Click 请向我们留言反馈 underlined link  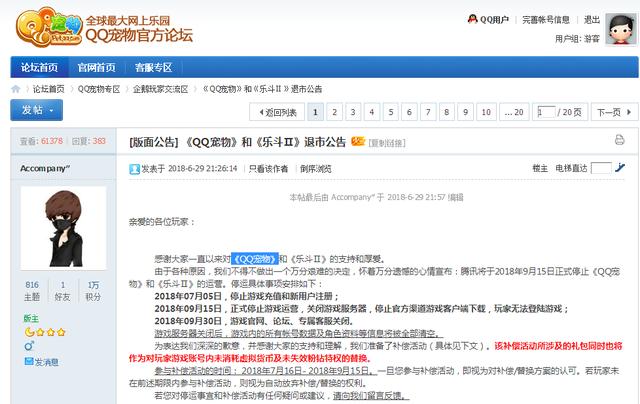point(371,395)
